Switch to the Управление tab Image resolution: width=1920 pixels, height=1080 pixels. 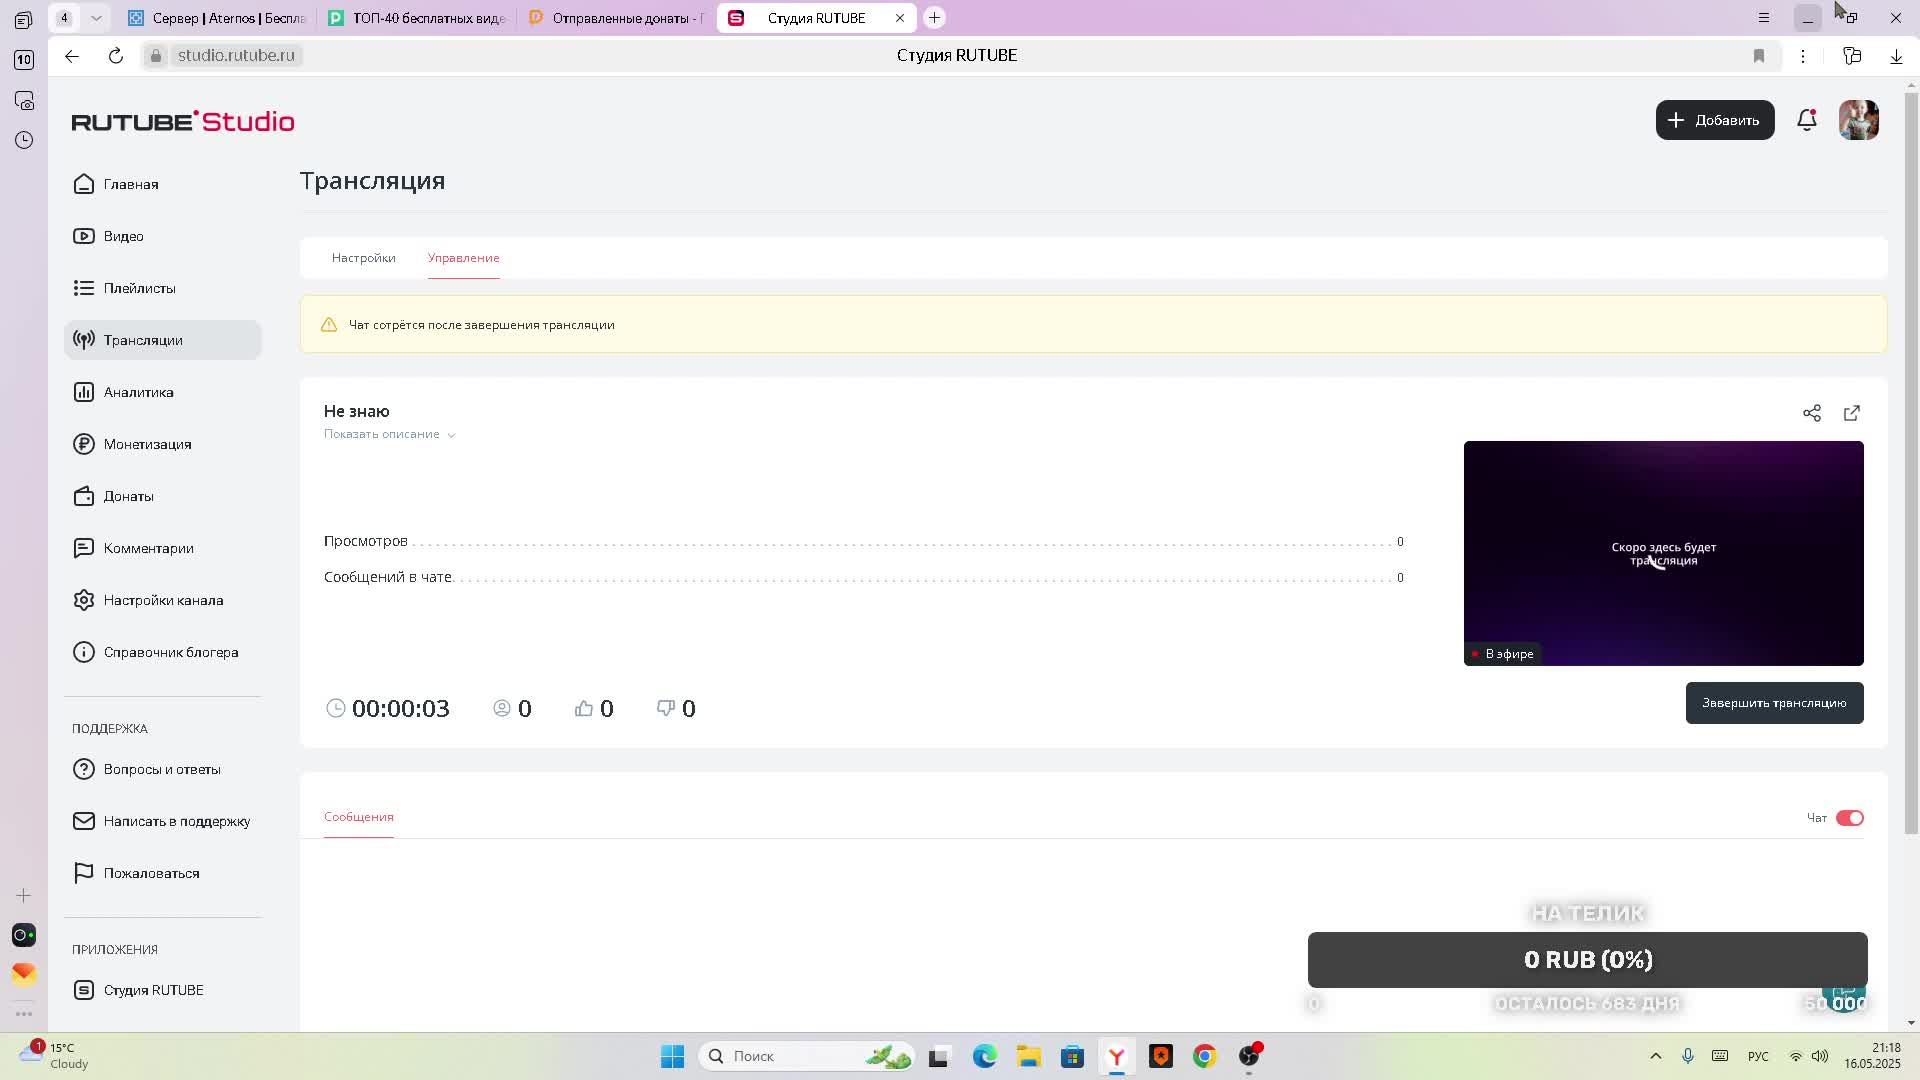[463, 258]
